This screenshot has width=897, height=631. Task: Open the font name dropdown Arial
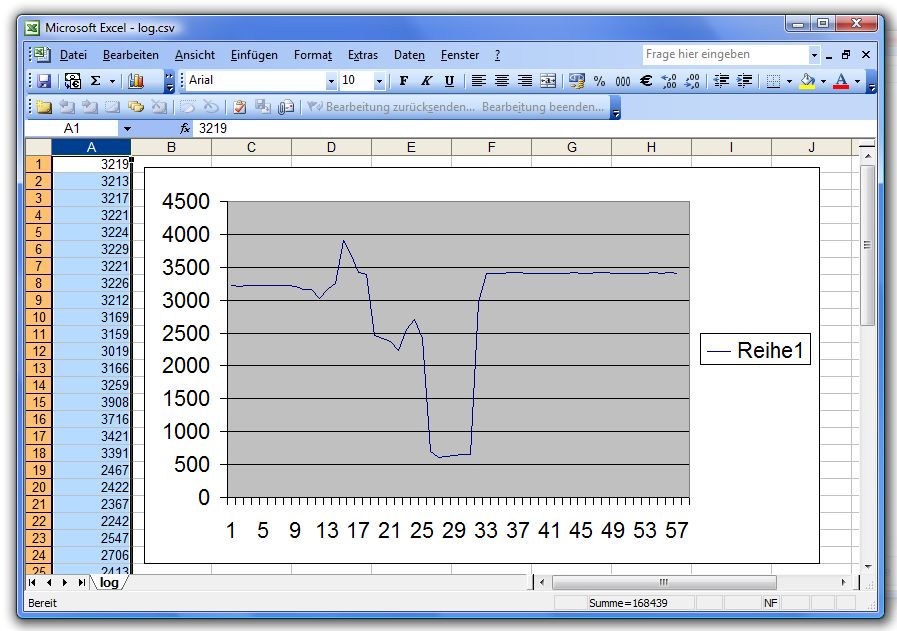(331, 81)
